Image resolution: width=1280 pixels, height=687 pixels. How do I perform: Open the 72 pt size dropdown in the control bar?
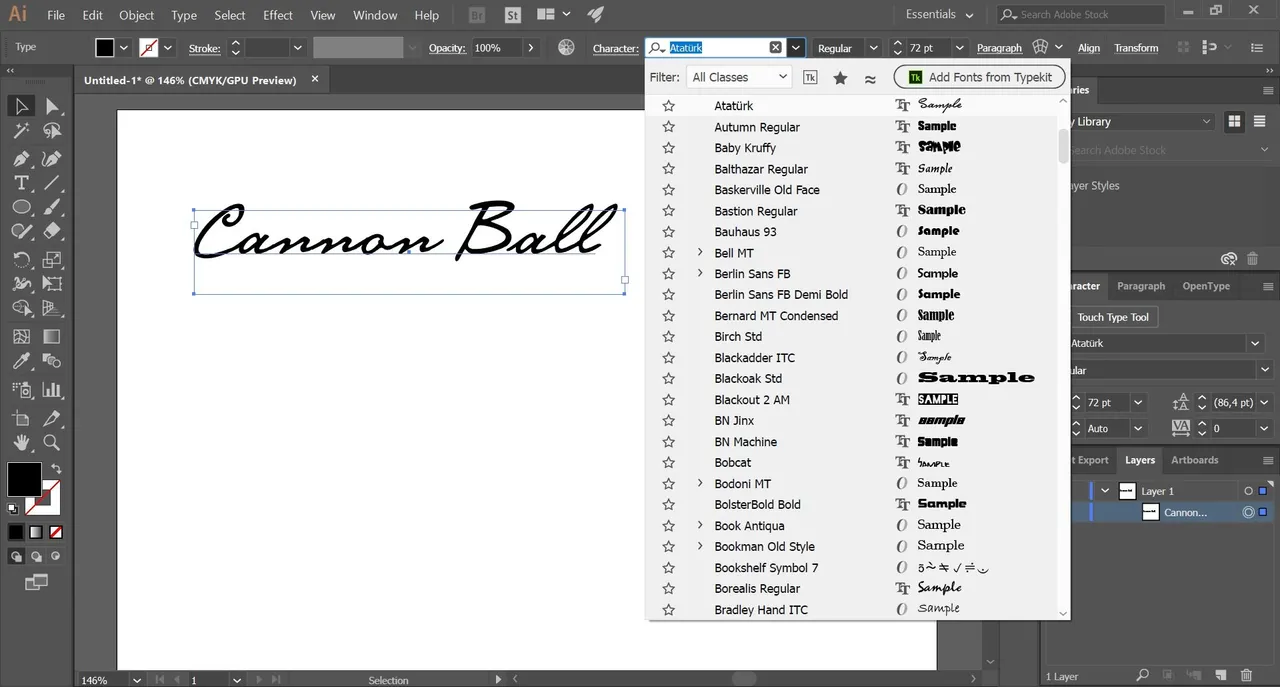coord(960,48)
